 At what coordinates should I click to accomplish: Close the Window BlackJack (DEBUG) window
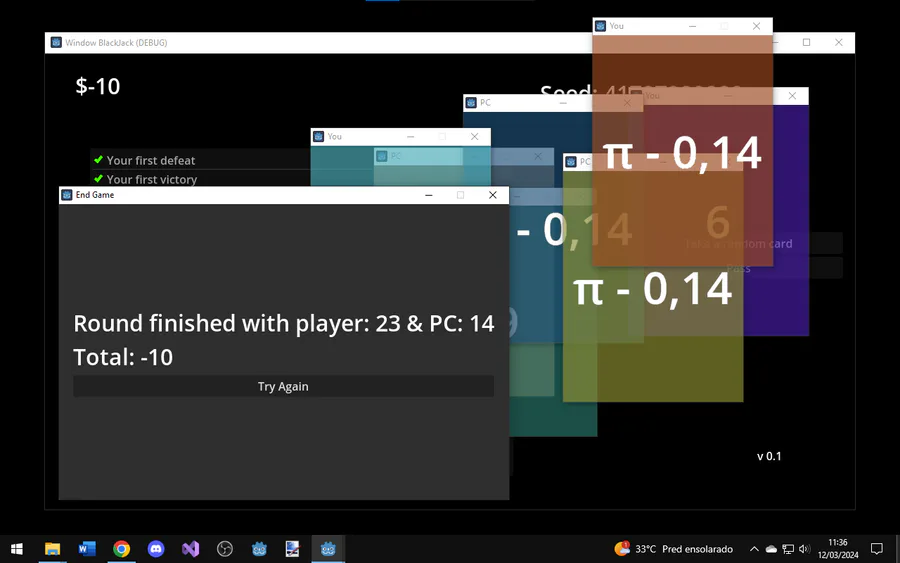839,42
